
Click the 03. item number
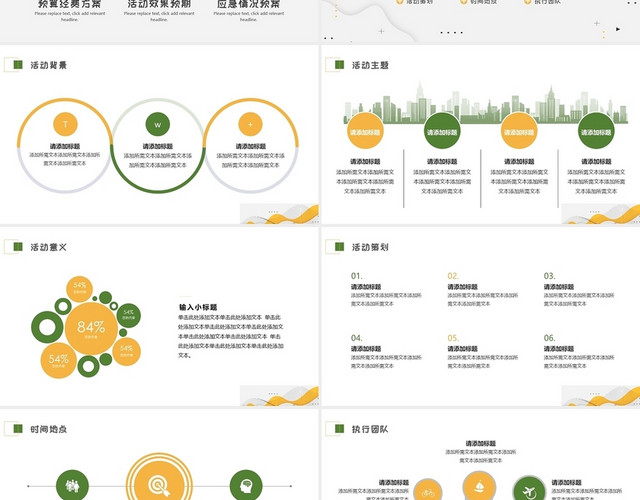pyautogui.click(x=549, y=276)
